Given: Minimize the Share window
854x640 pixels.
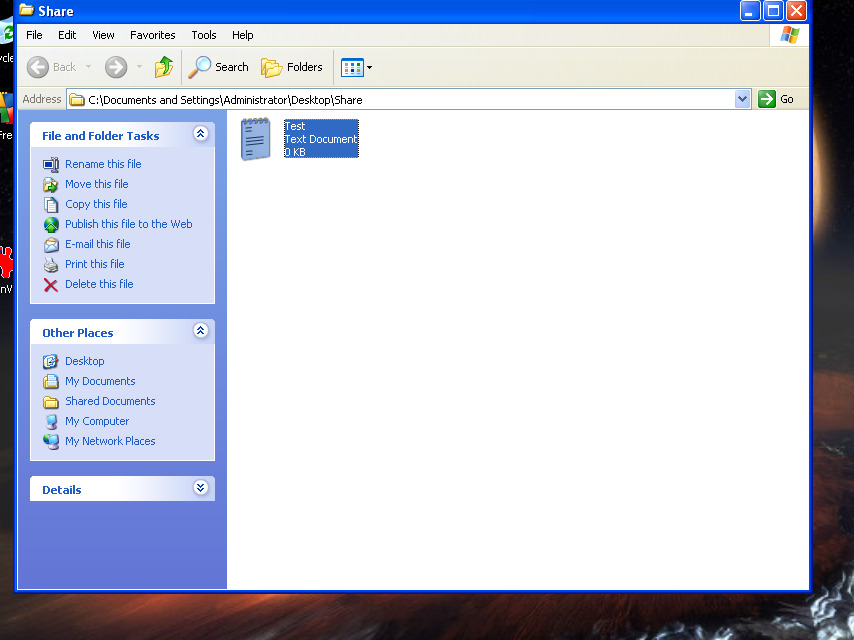Looking at the screenshot, I should tap(749, 10).
